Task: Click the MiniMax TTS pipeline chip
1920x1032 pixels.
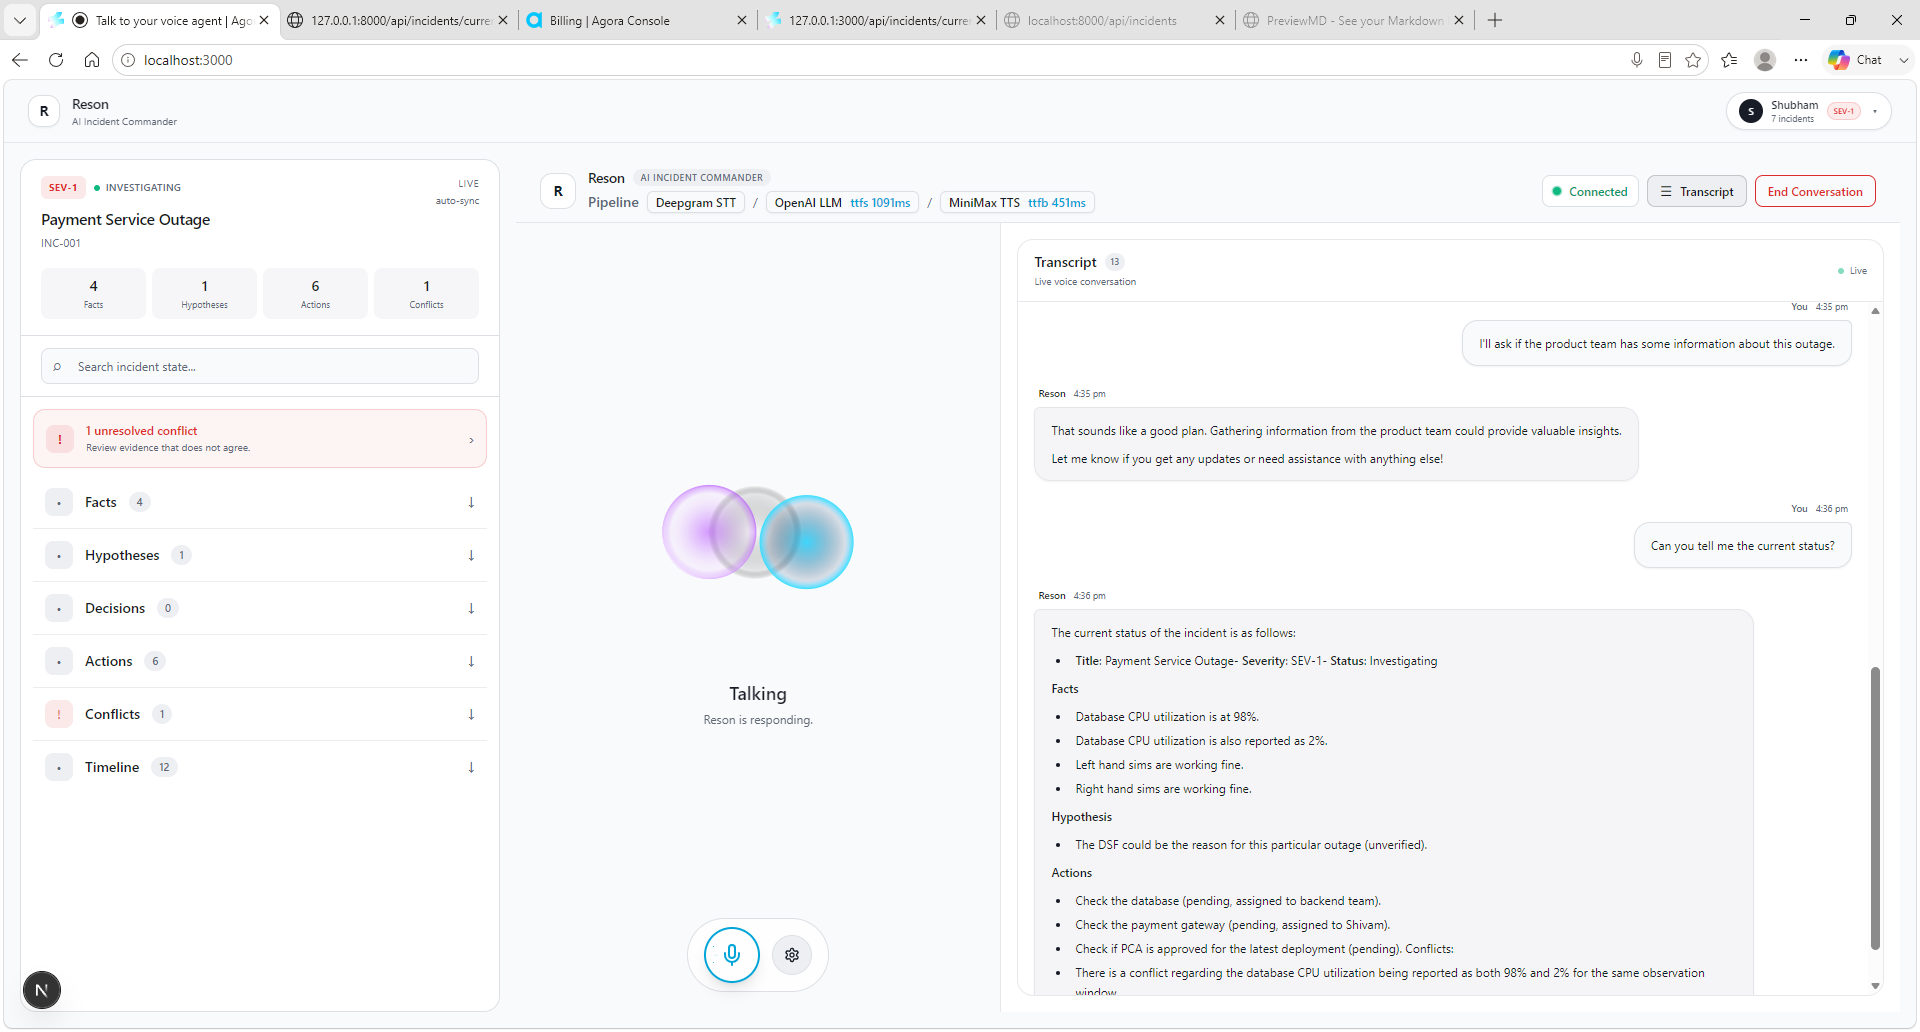Action: 1017,203
